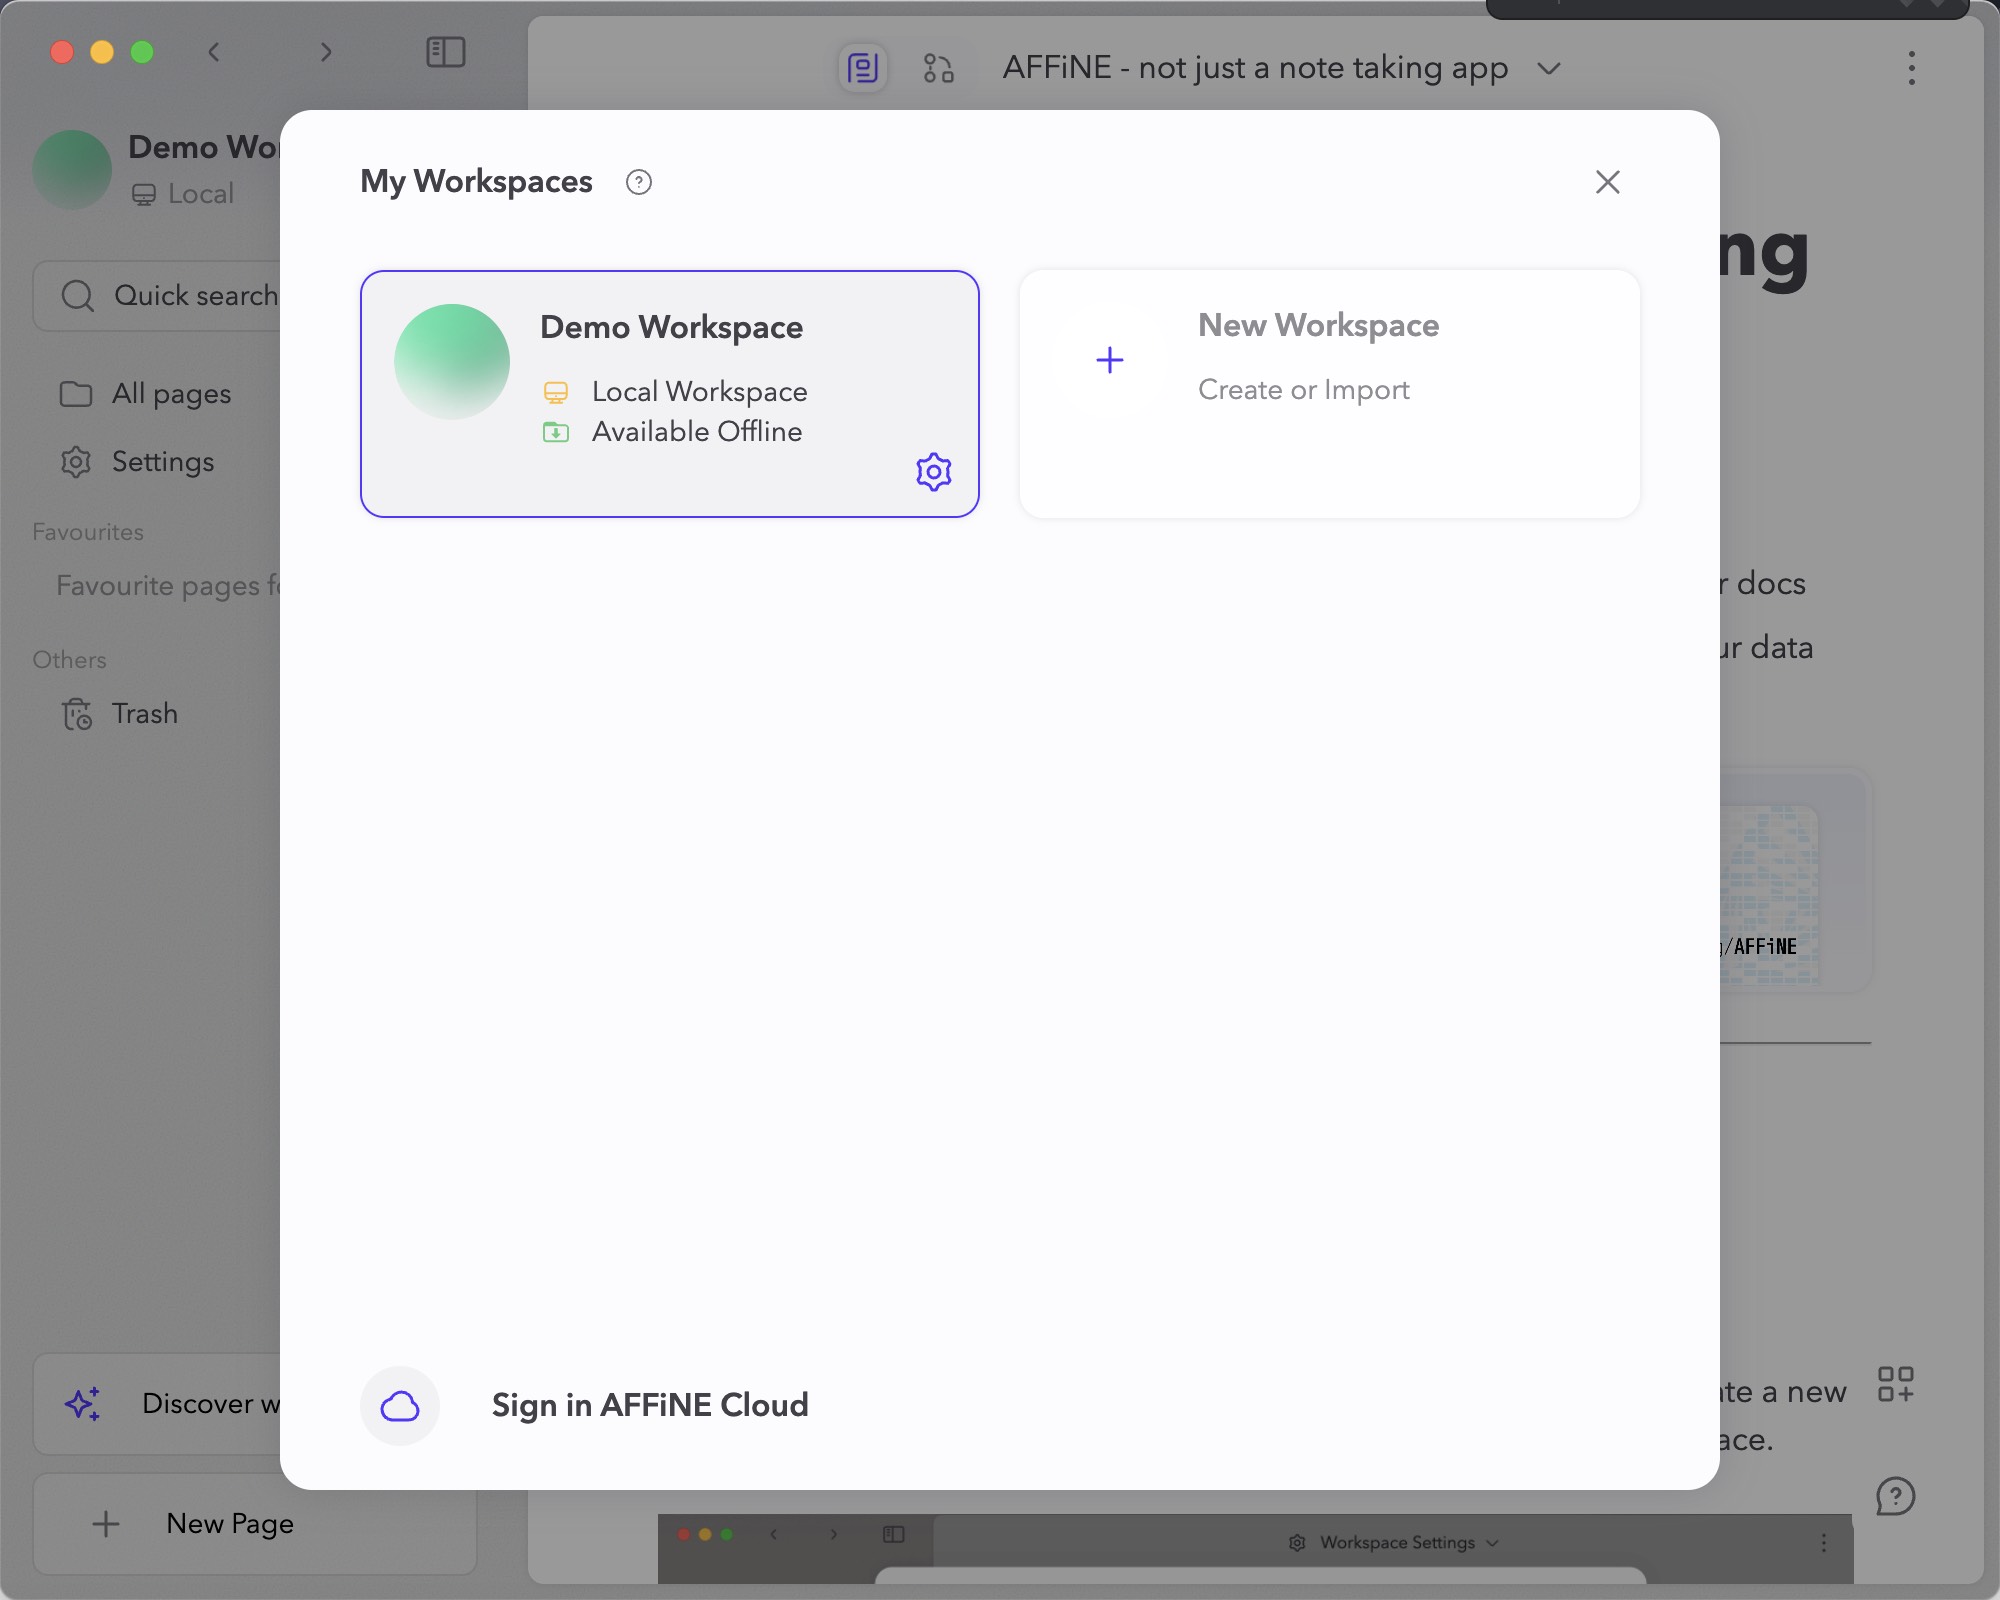
Task: Click the plus icon for New Workspace
Action: (x=1109, y=360)
